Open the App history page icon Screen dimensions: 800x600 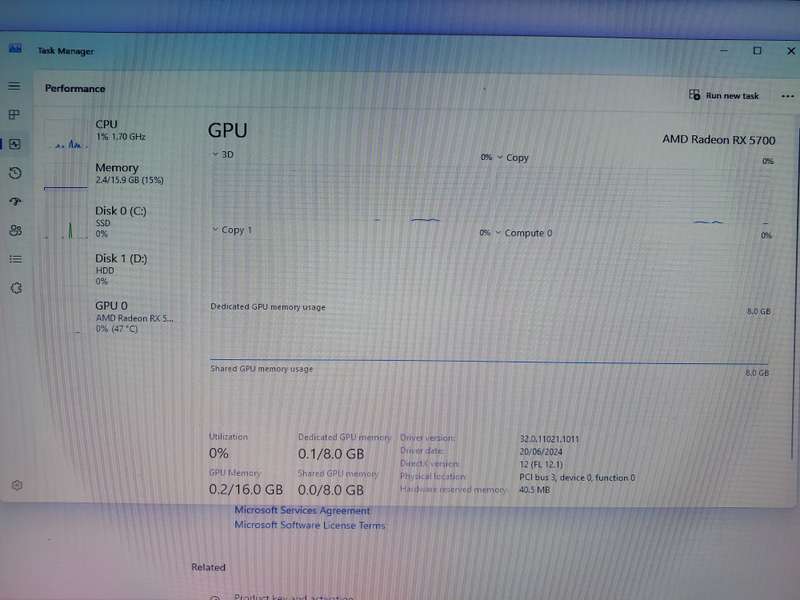(x=15, y=173)
